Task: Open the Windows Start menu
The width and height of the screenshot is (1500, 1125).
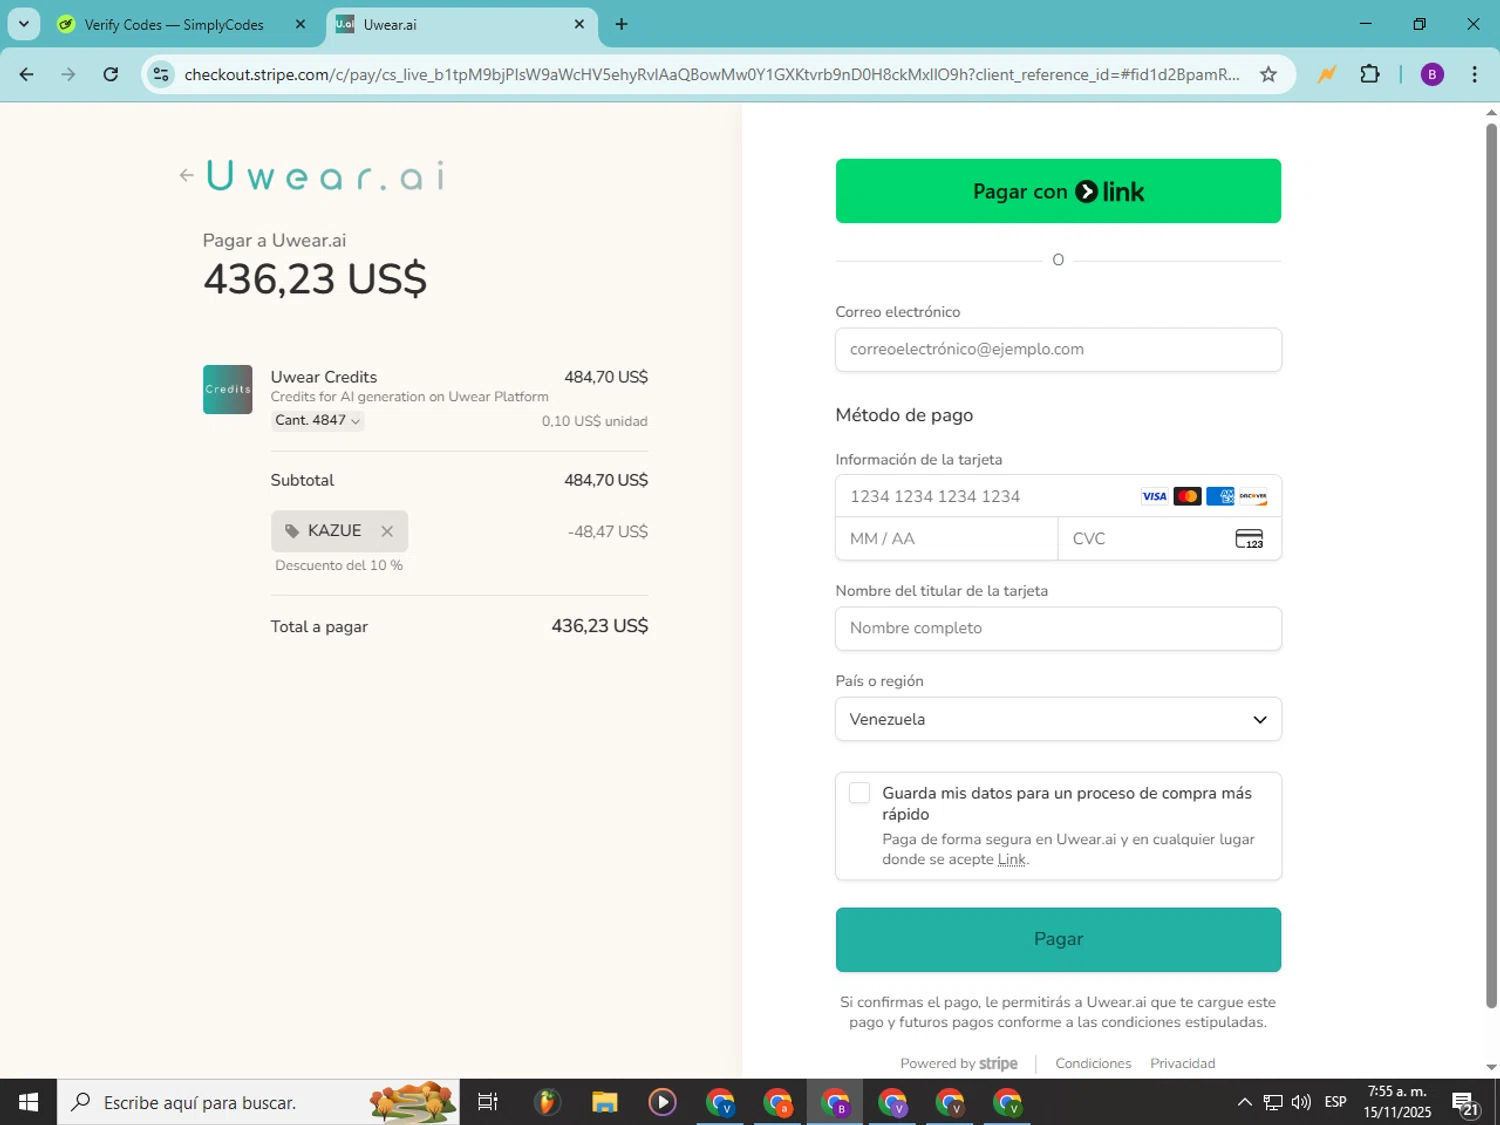Action: click(x=28, y=1102)
